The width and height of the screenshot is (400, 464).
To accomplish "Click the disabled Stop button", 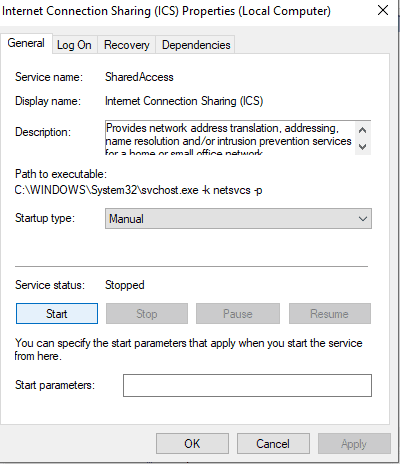I will click(x=147, y=313).
